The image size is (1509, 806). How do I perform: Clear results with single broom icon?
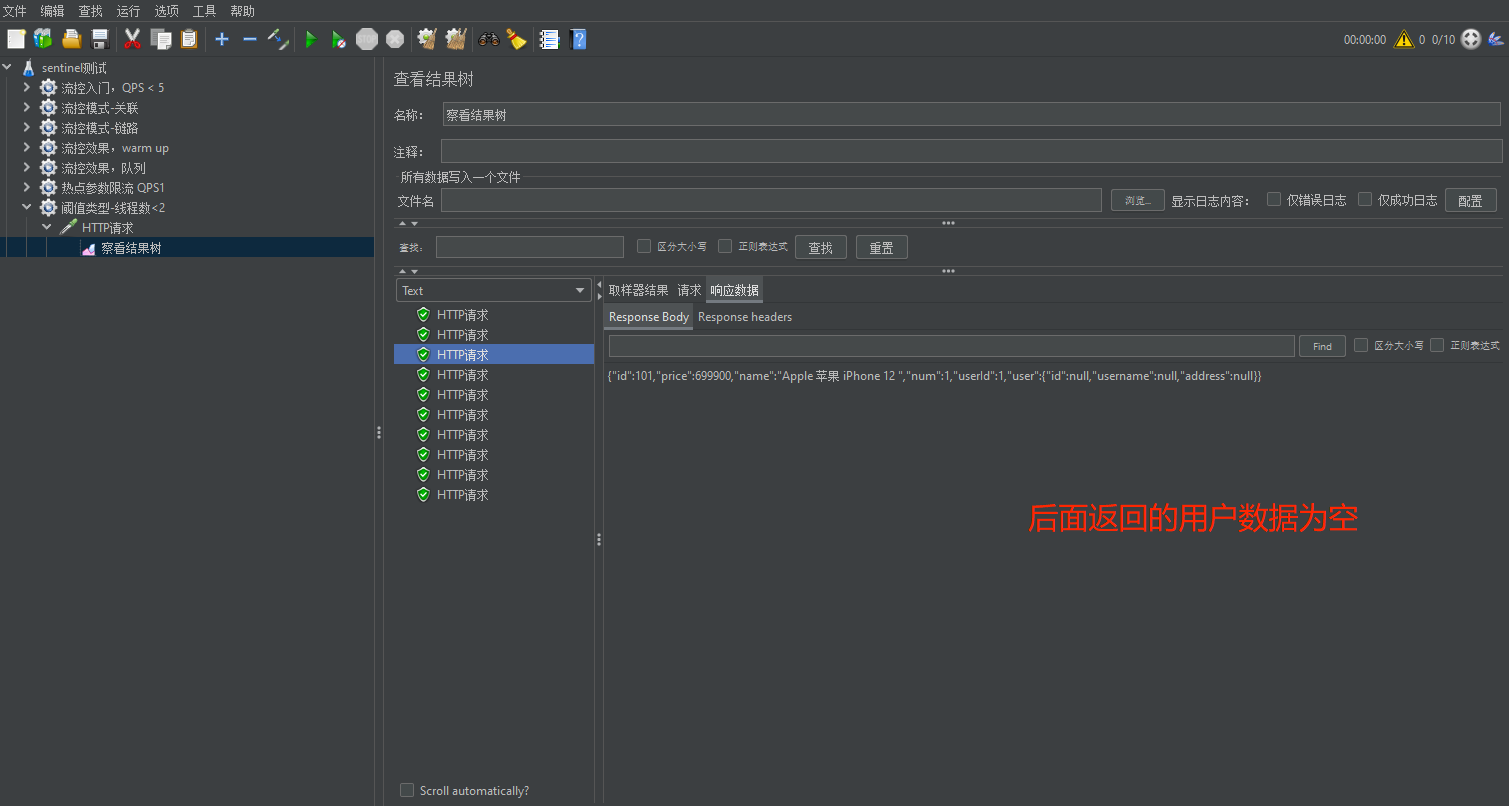point(427,39)
